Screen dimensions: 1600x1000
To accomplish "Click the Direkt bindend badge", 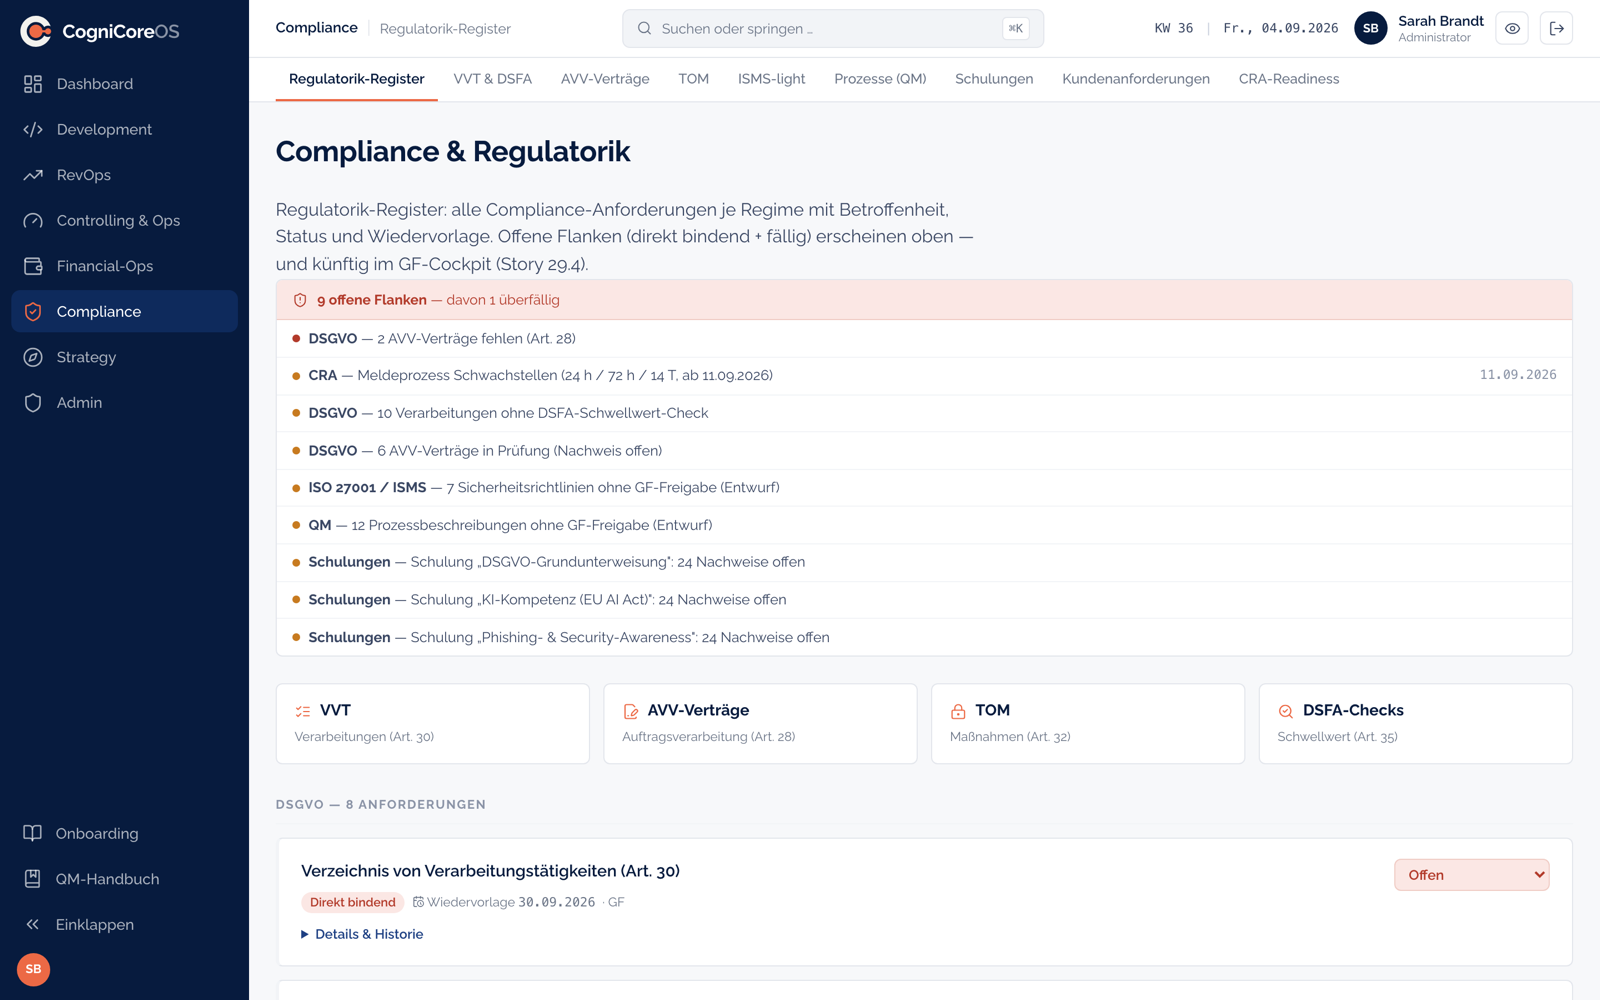I will (x=353, y=902).
